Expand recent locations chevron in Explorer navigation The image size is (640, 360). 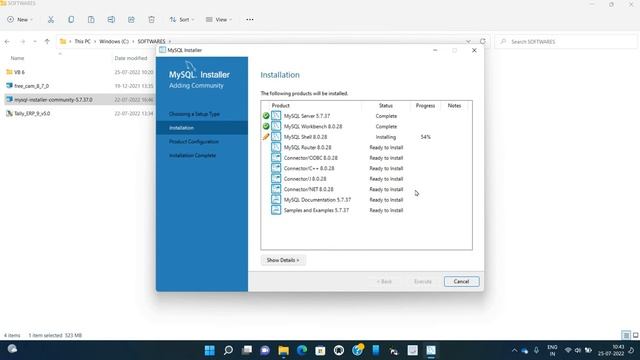tap(35, 42)
